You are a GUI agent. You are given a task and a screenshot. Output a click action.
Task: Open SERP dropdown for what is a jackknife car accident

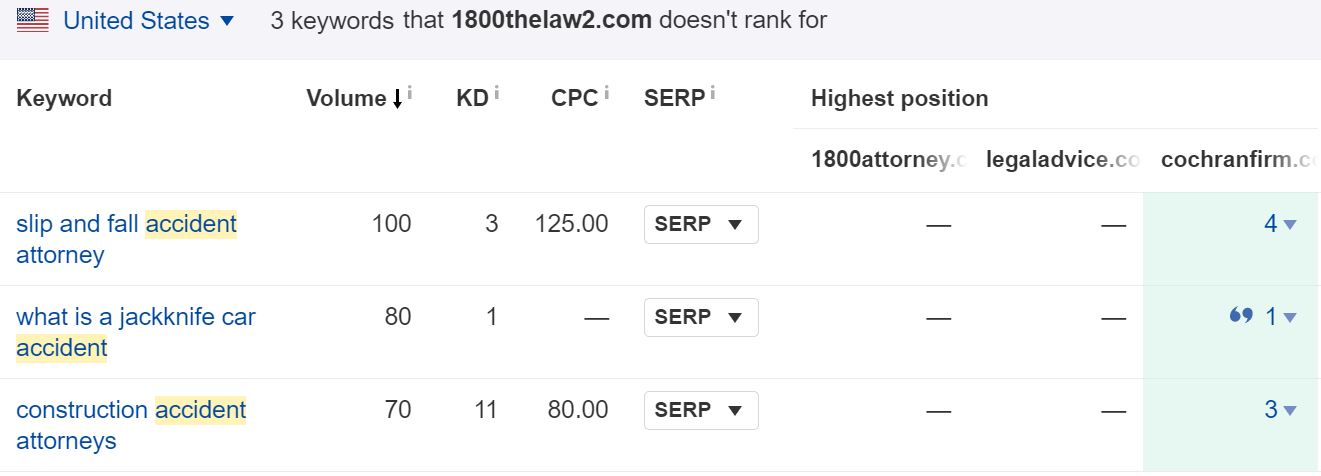(x=701, y=318)
